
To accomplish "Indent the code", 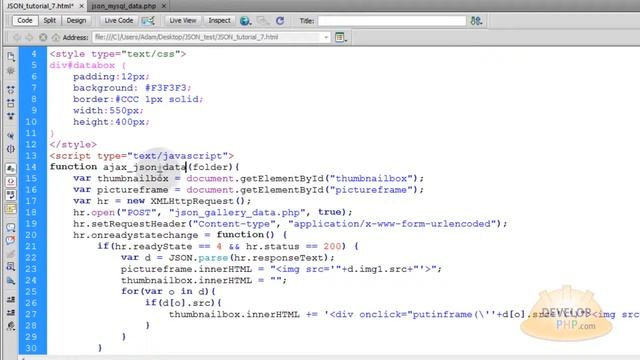I will pos(11,299).
